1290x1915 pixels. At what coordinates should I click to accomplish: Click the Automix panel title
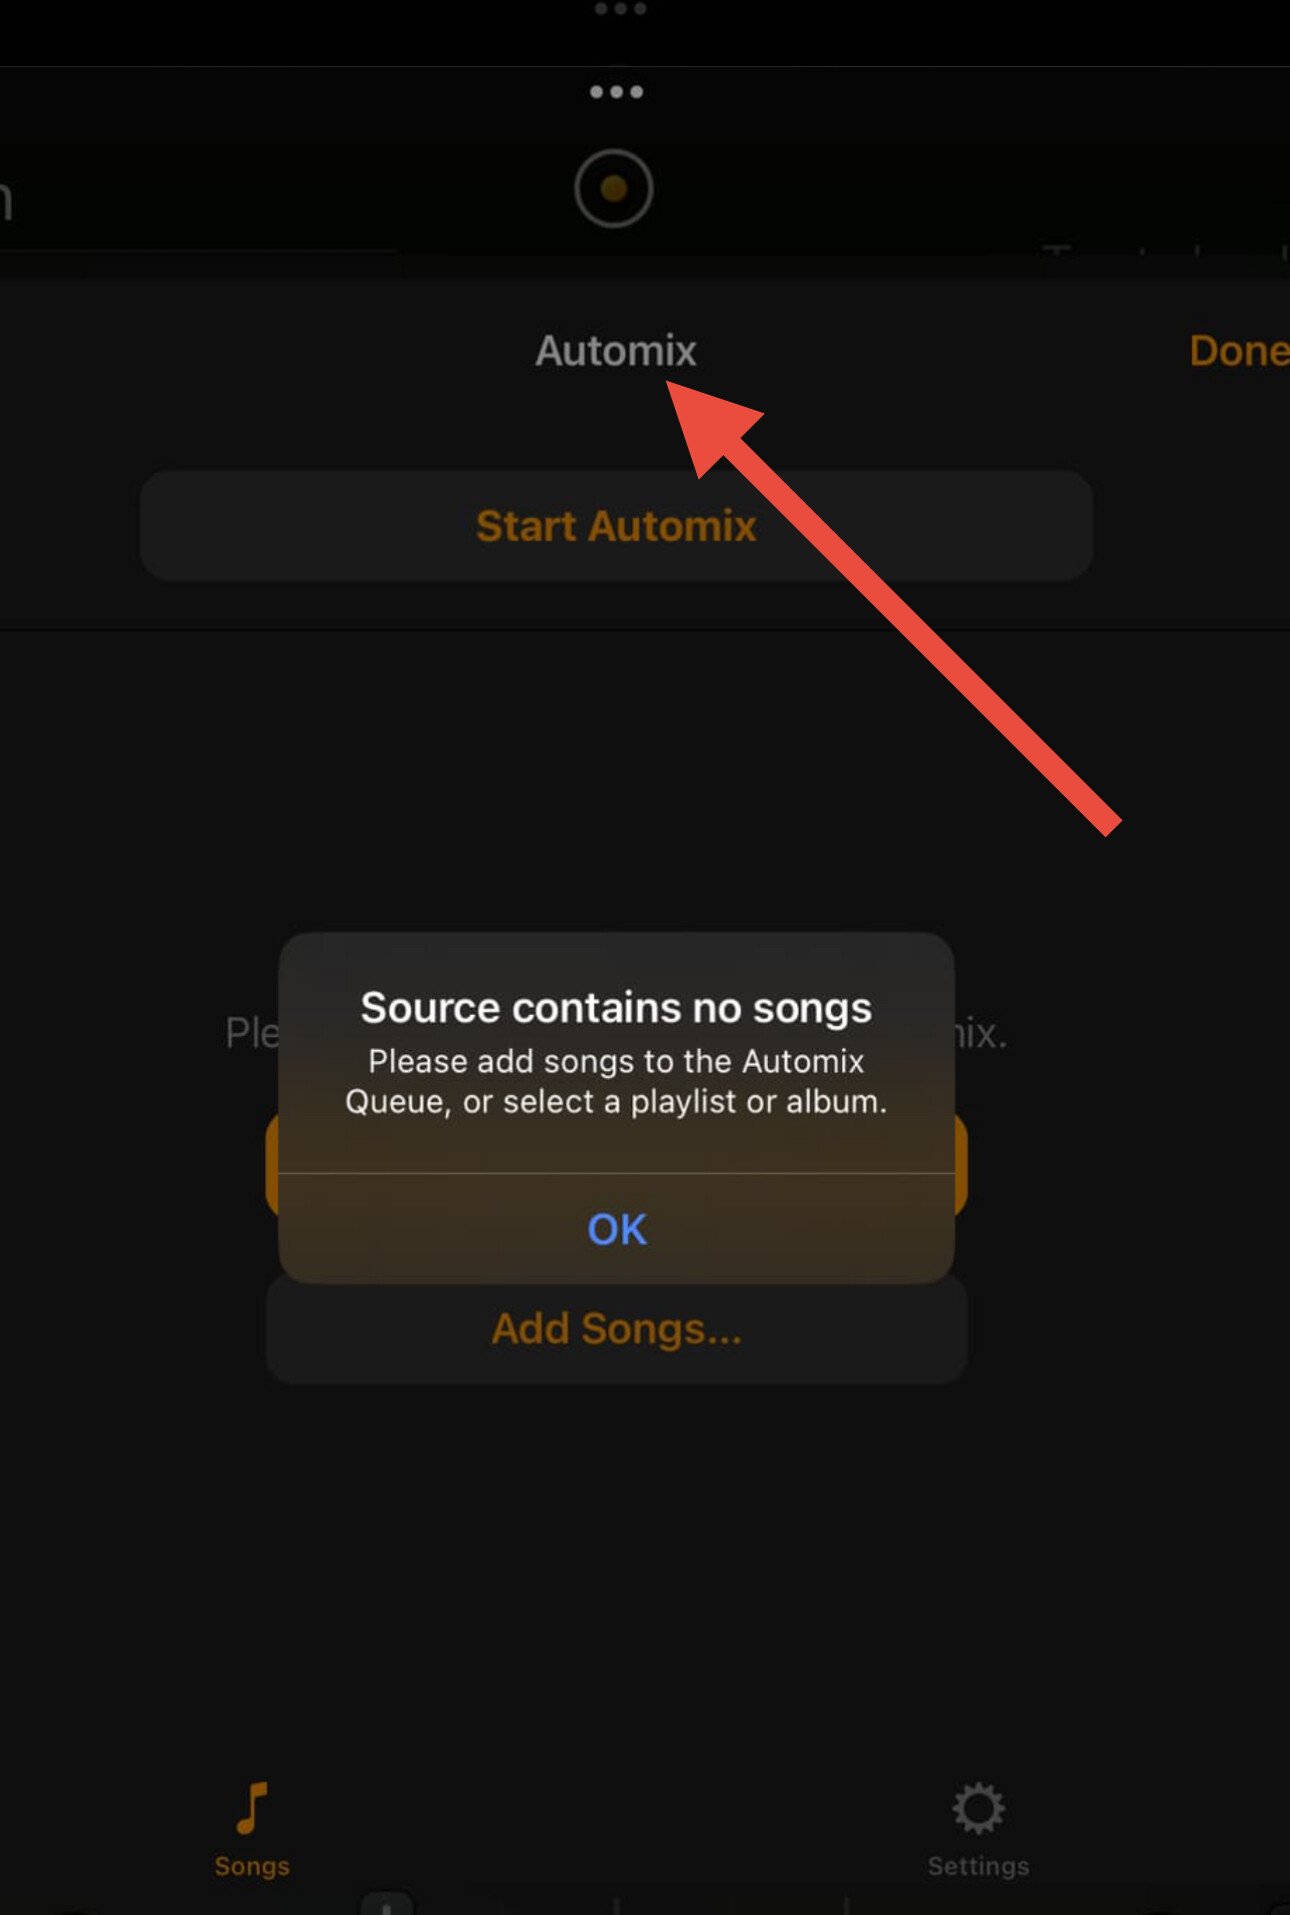[x=615, y=351]
